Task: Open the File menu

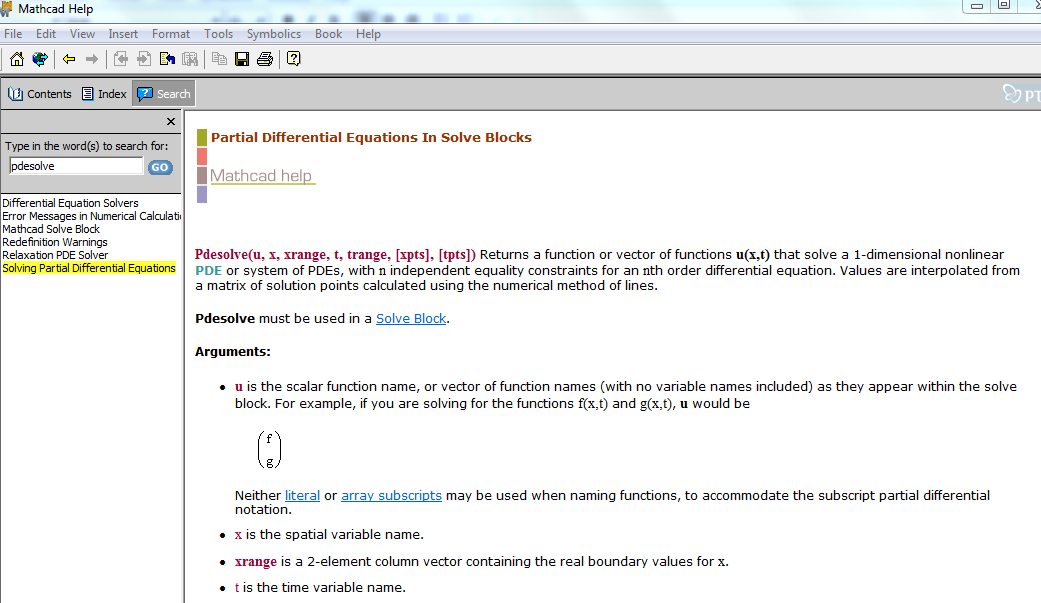Action: click(x=13, y=34)
